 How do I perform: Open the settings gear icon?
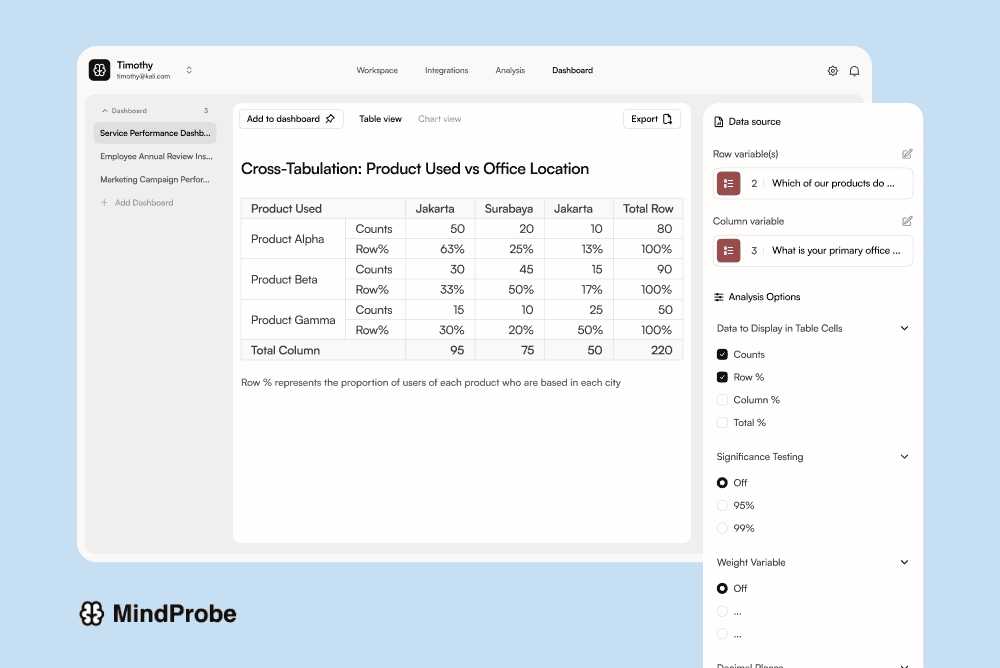pos(832,70)
